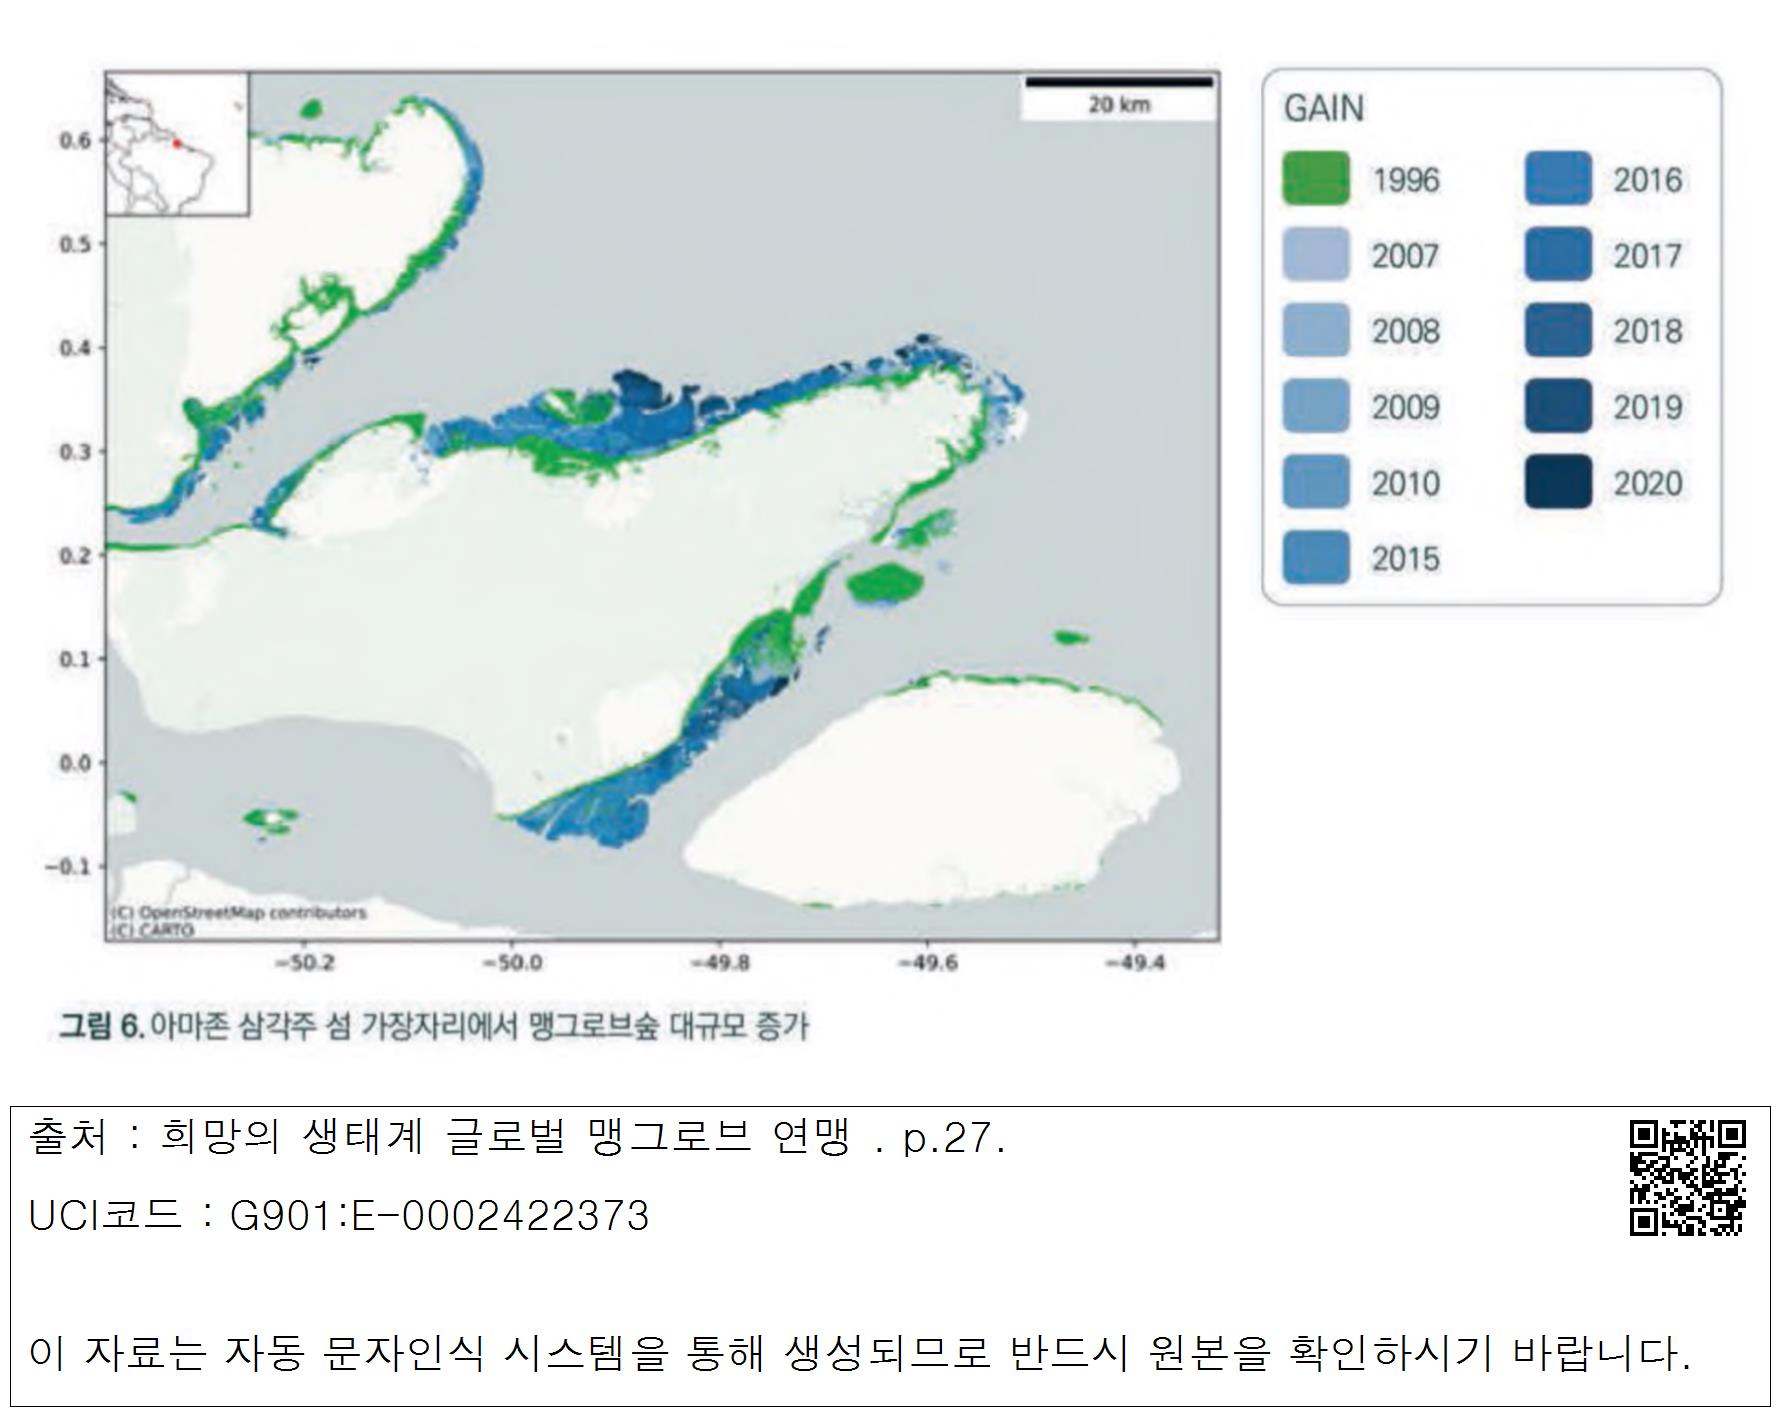Choose the 2016 legend swatch
Screen dimensions: 1780x1416
1557,180
